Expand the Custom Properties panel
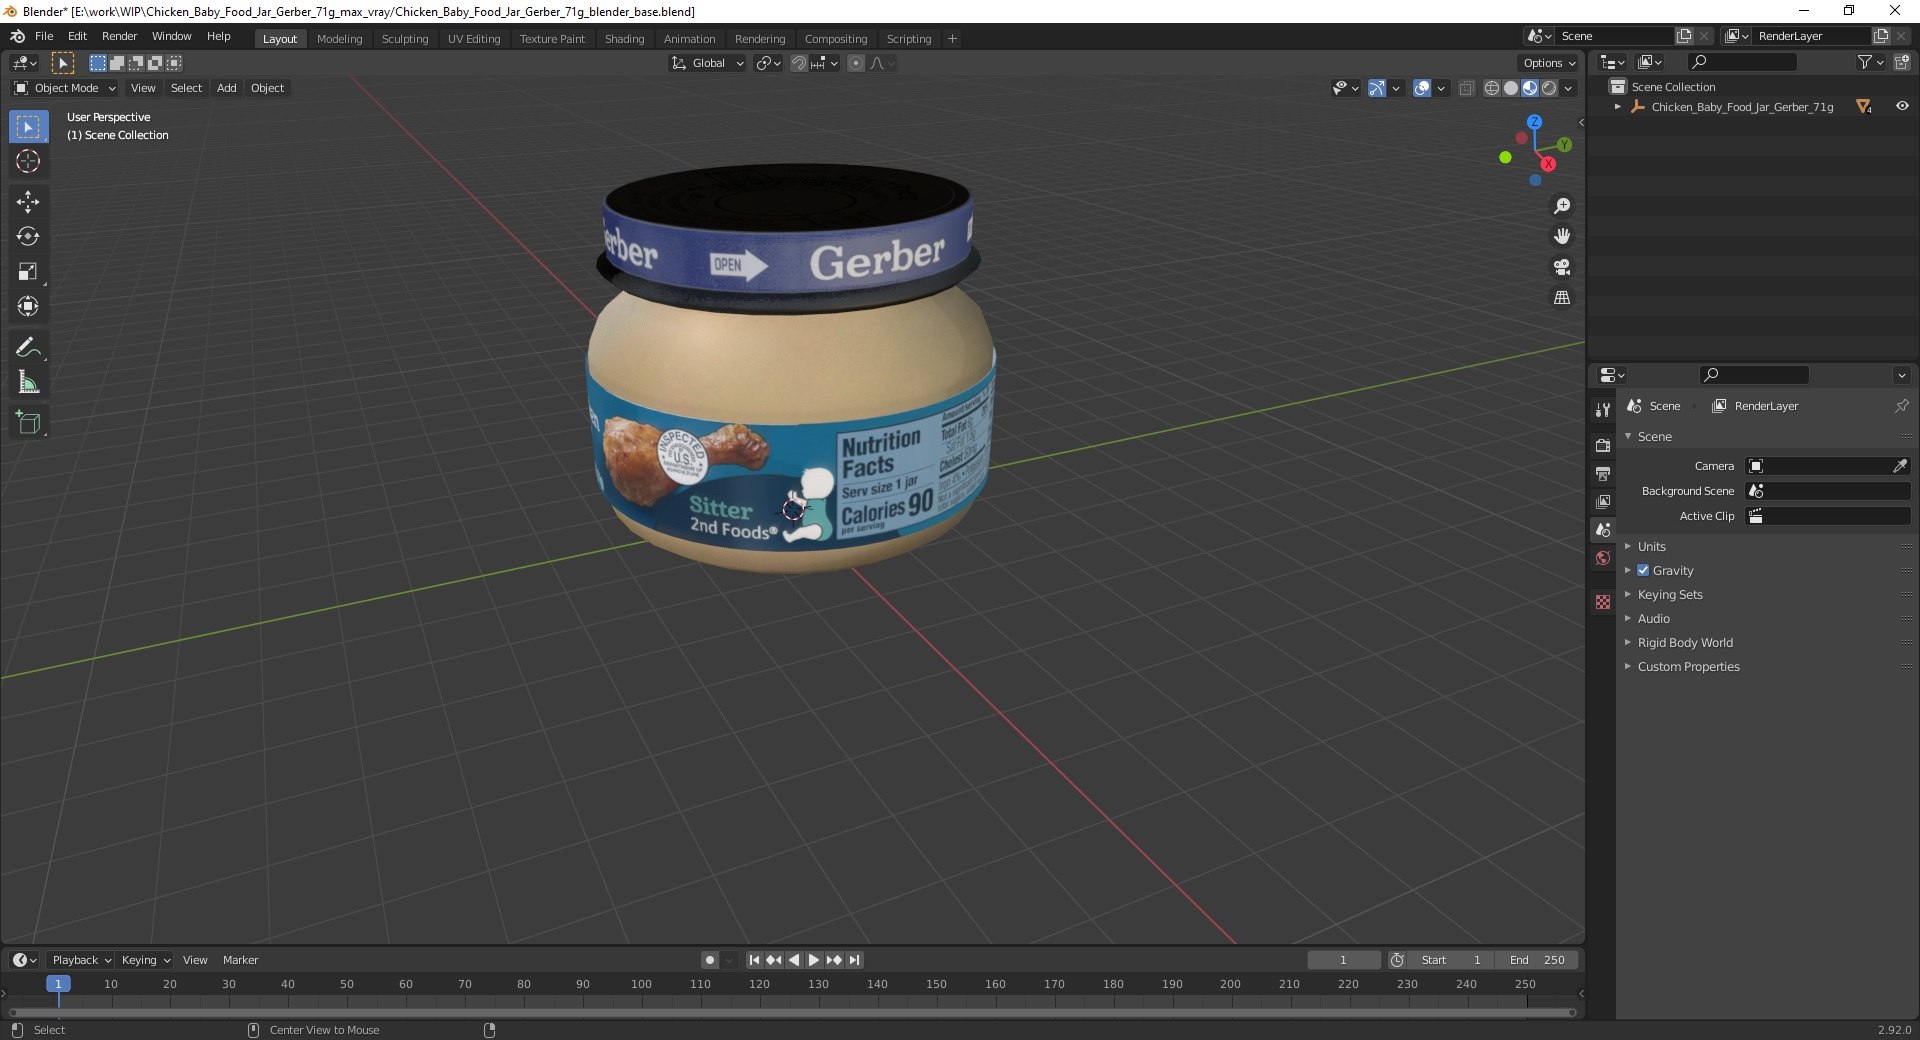This screenshot has height=1040, width=1920. [x=1688, y=666]
